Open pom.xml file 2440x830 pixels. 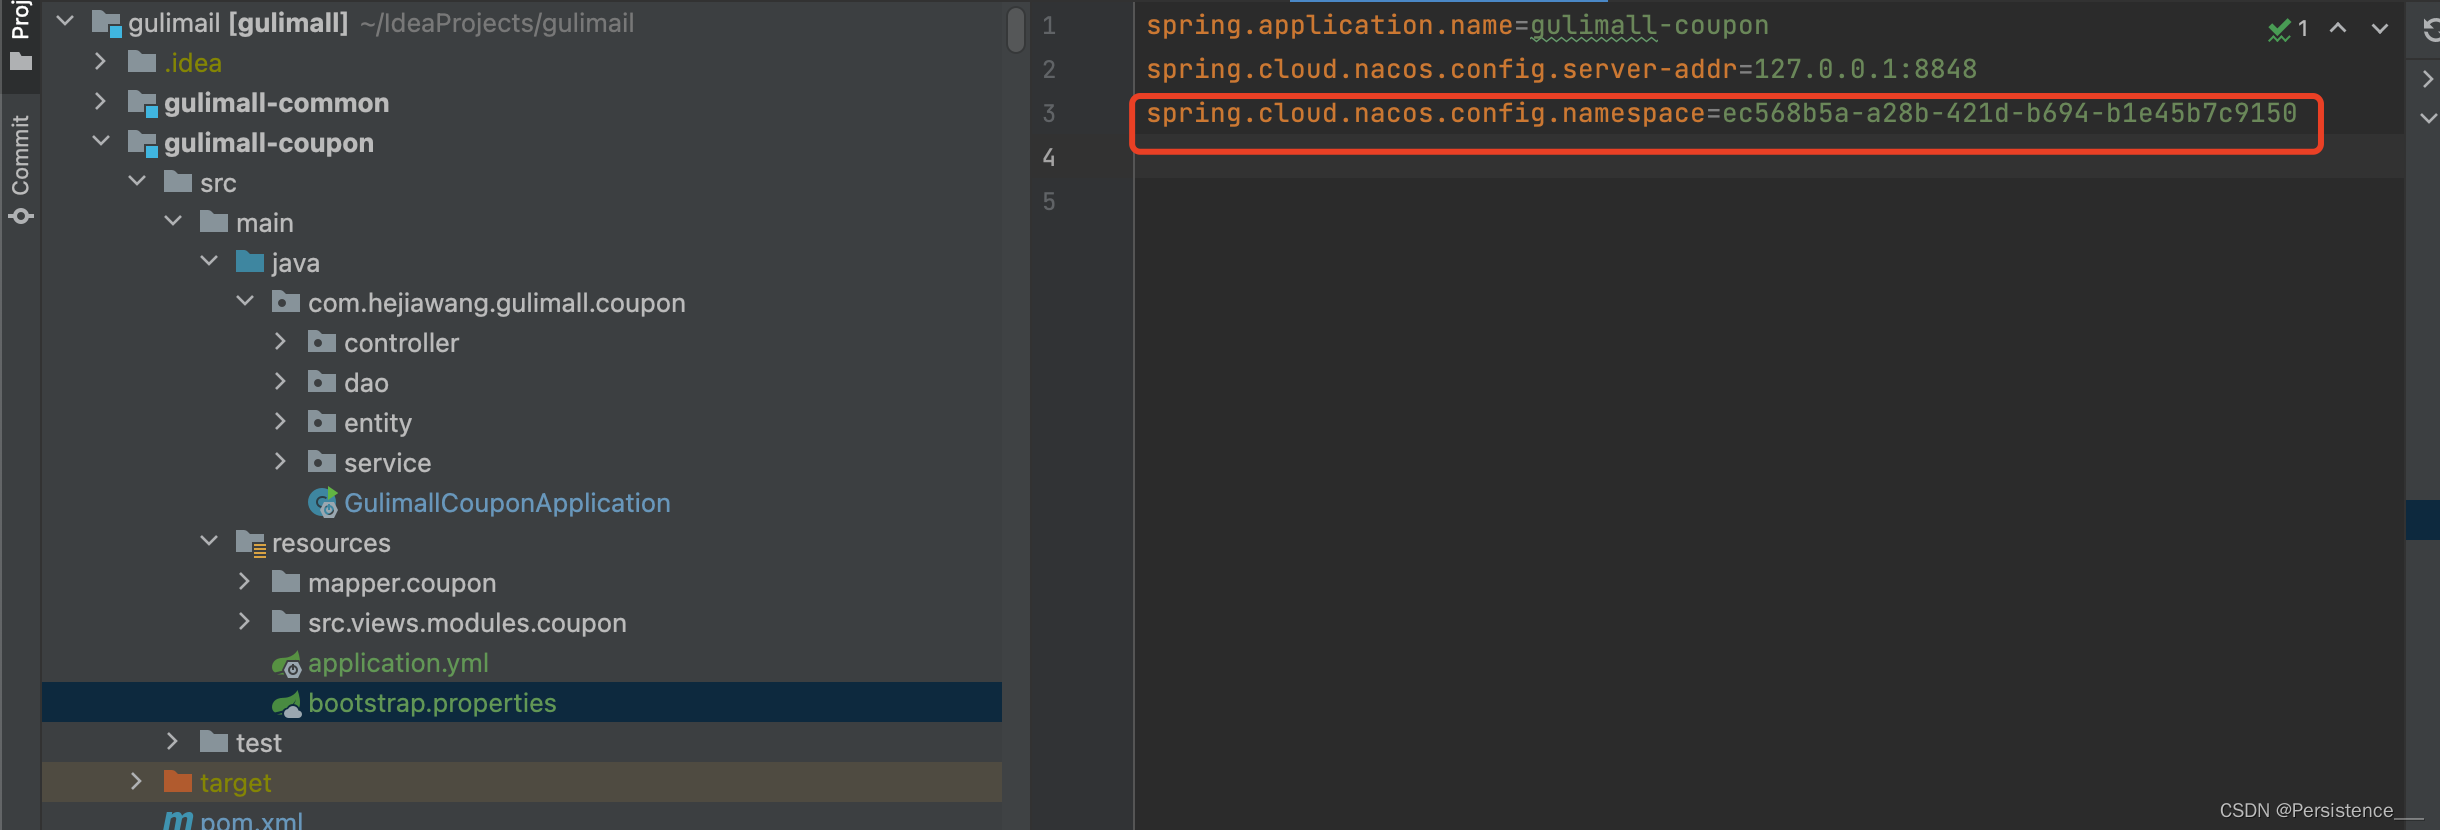tap(251, 820)
